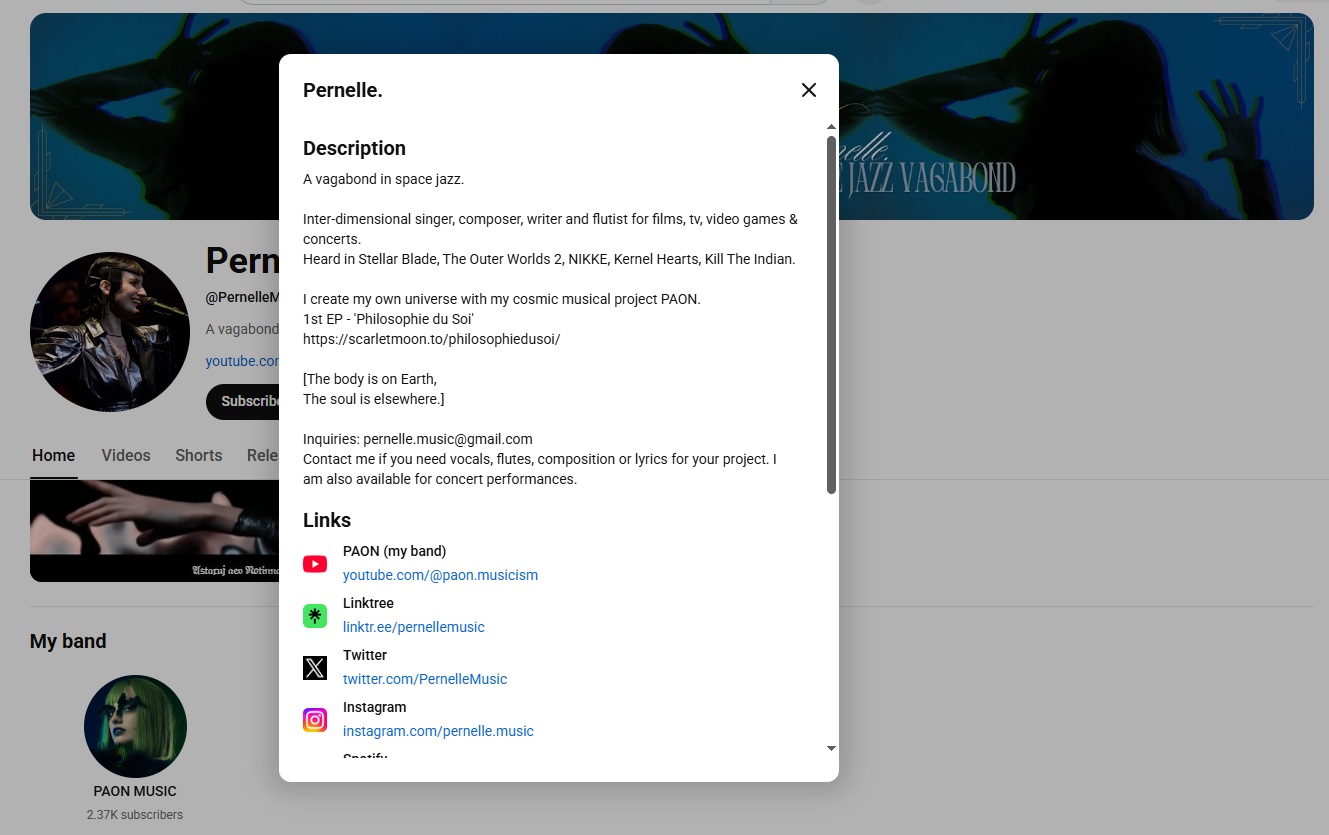
Task: Click the PAON MUSIC channel name
Action: click(135, 791)
